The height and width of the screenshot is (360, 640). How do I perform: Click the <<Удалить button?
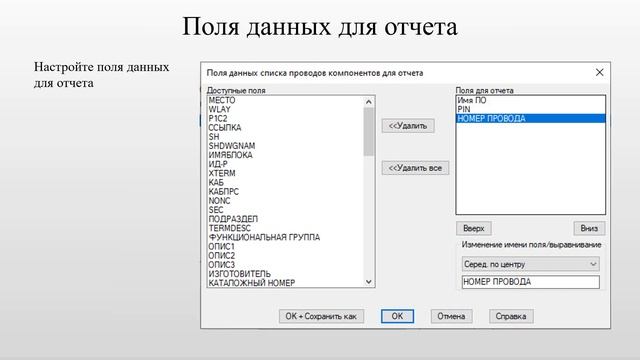point(408,126)
